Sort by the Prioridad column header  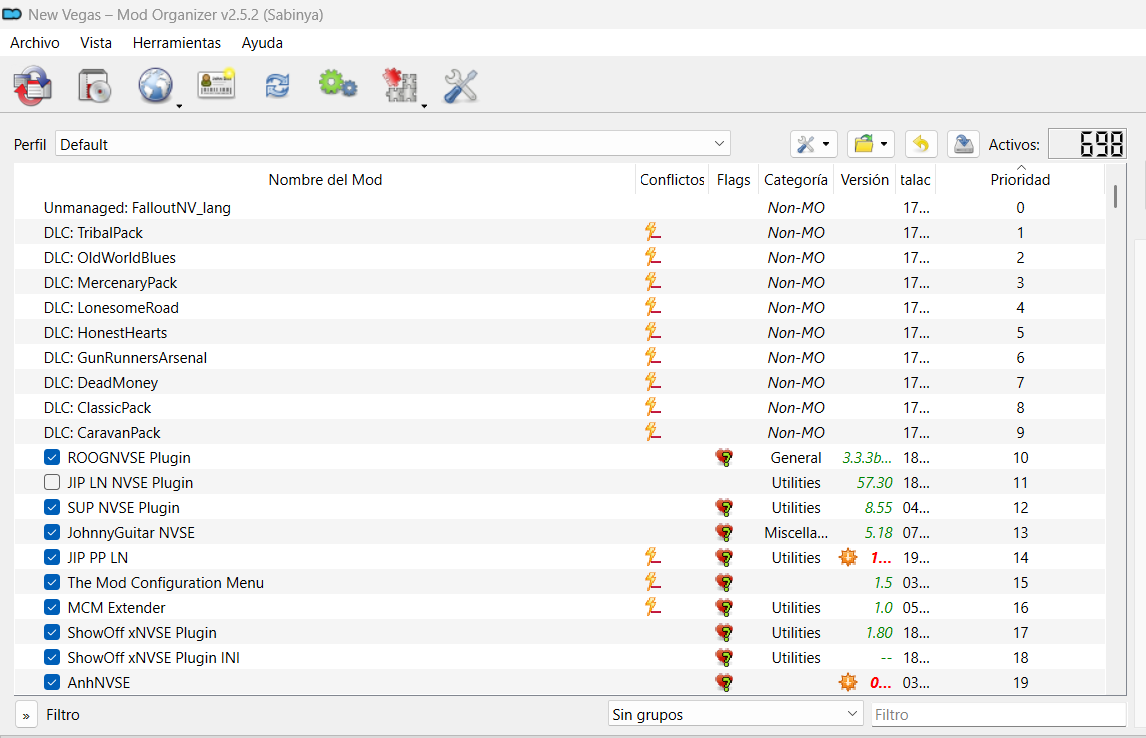click(1019, 180)
